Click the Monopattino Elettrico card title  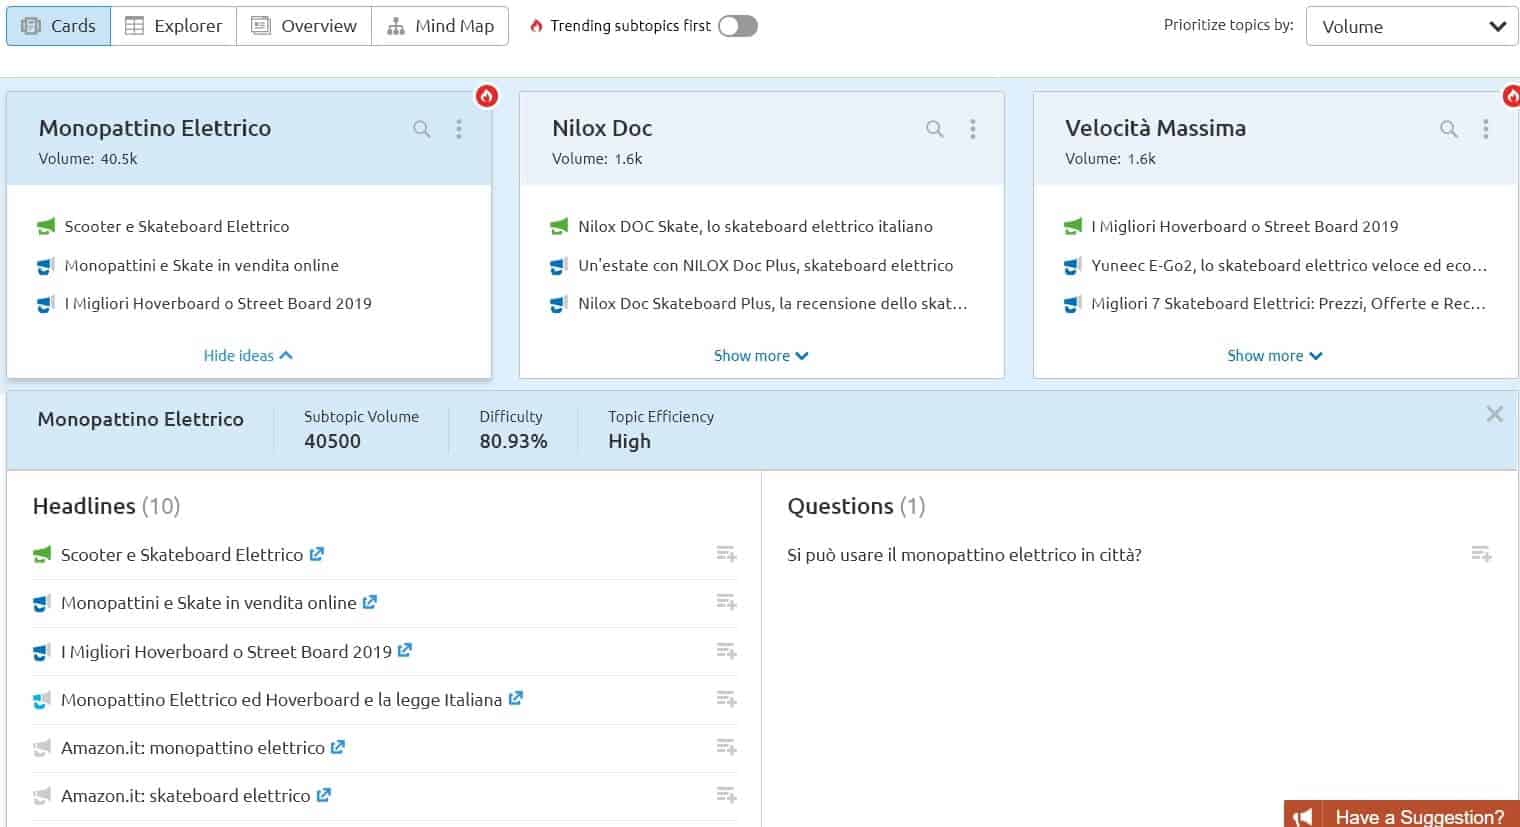tap(155, 128)
